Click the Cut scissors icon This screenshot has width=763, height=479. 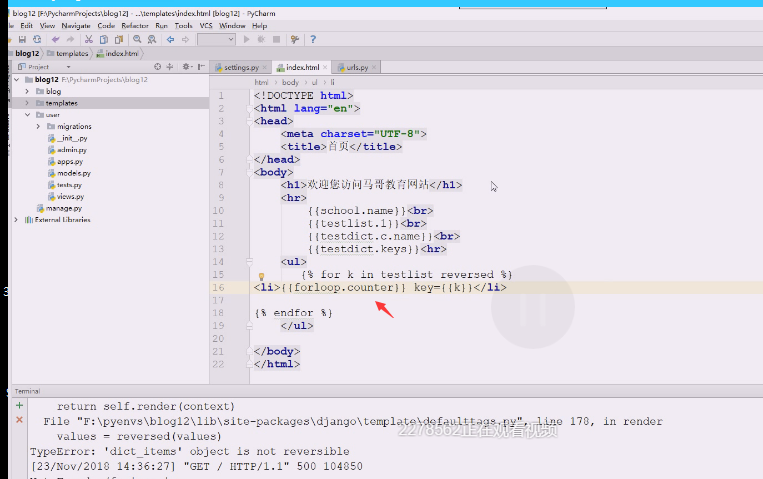click(x=89, y=39)
